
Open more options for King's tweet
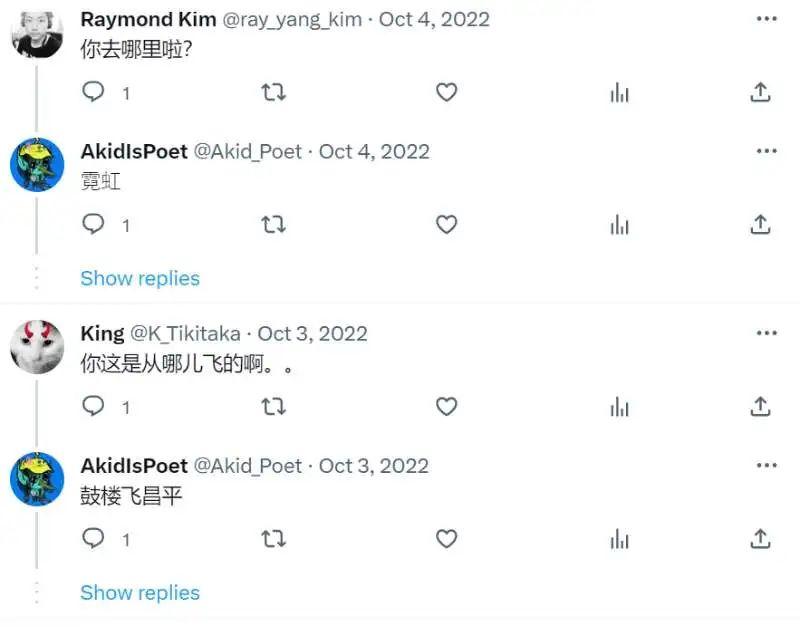767,332
